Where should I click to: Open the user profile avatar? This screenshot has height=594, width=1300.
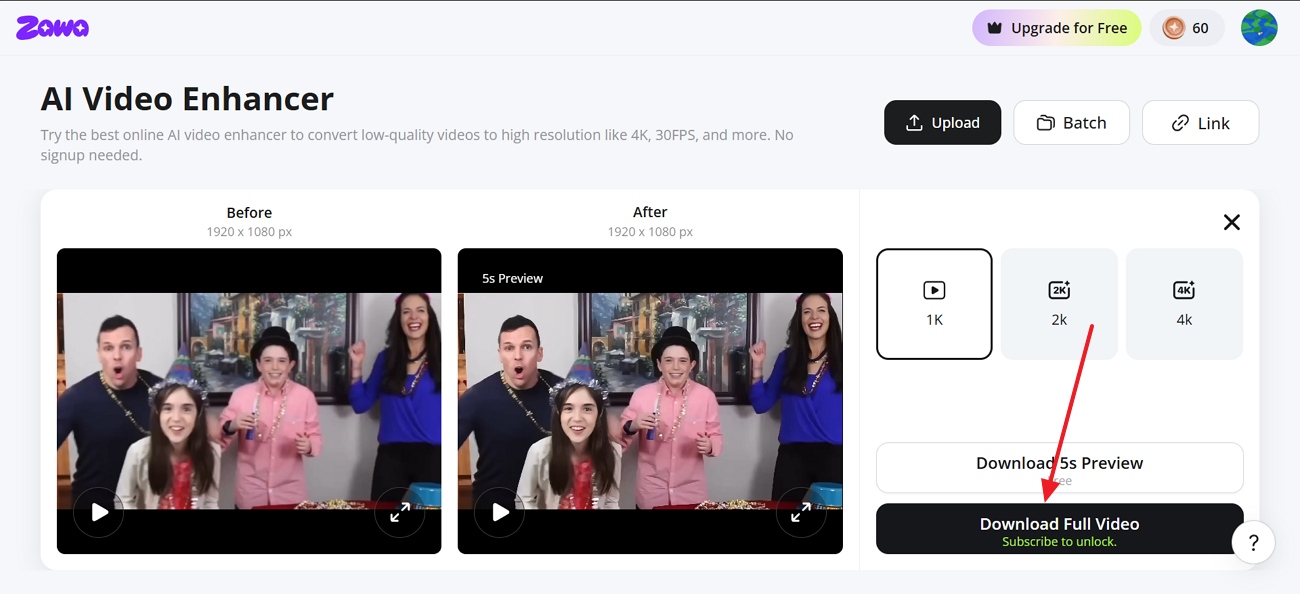coord(1259,28)
